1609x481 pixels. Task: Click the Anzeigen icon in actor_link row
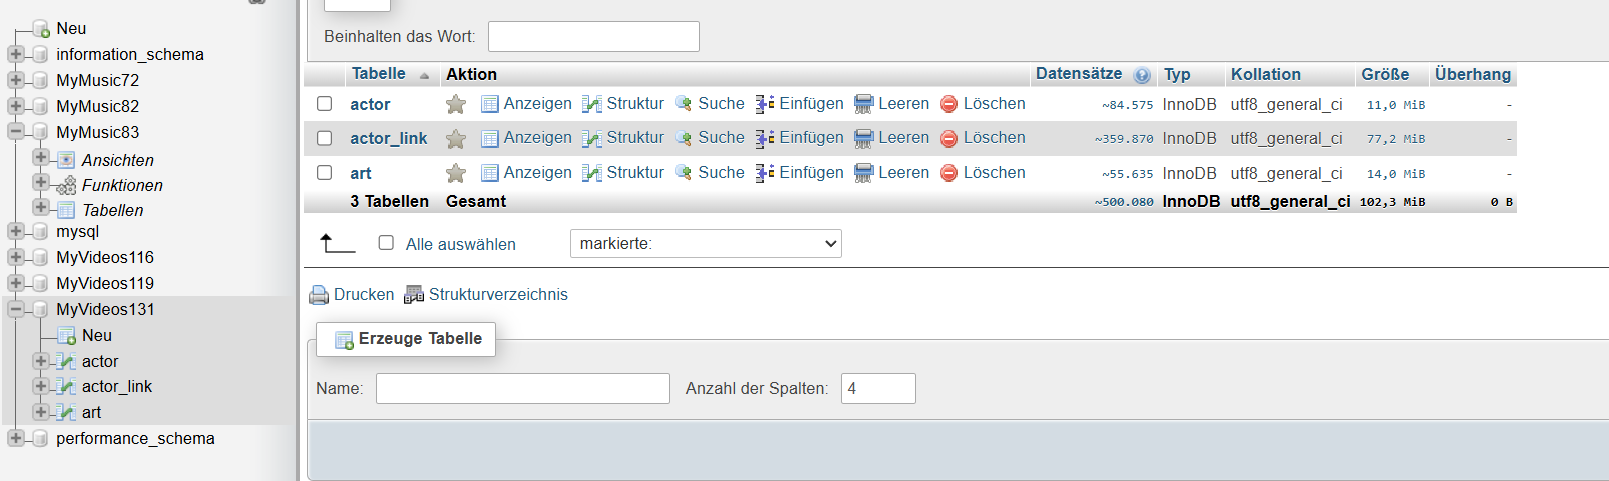[x=490, y=139]
